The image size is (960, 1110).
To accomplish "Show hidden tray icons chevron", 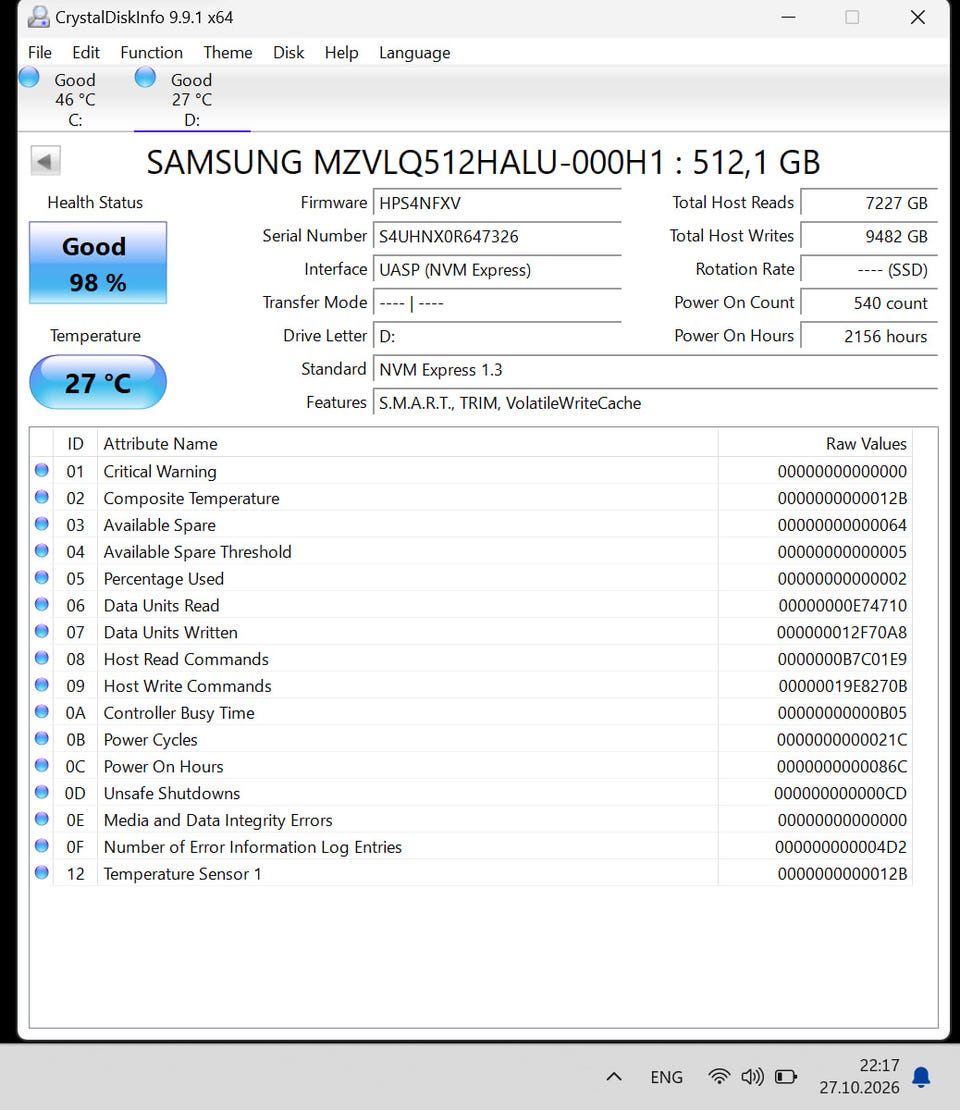I will 615,1077.
